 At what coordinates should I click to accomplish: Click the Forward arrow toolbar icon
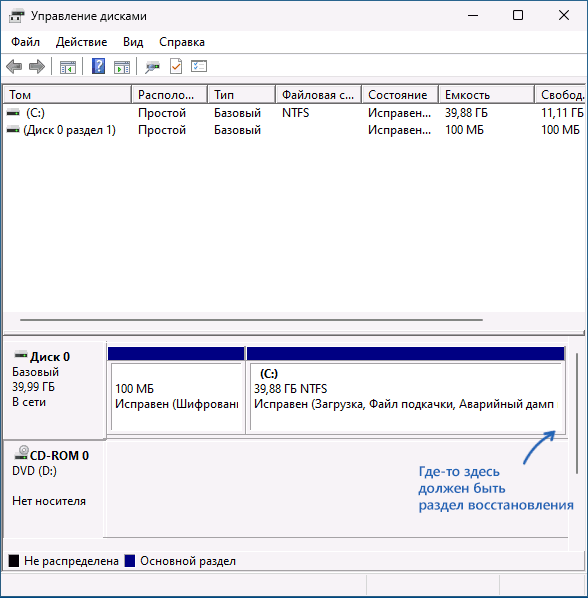pos(37,67)
